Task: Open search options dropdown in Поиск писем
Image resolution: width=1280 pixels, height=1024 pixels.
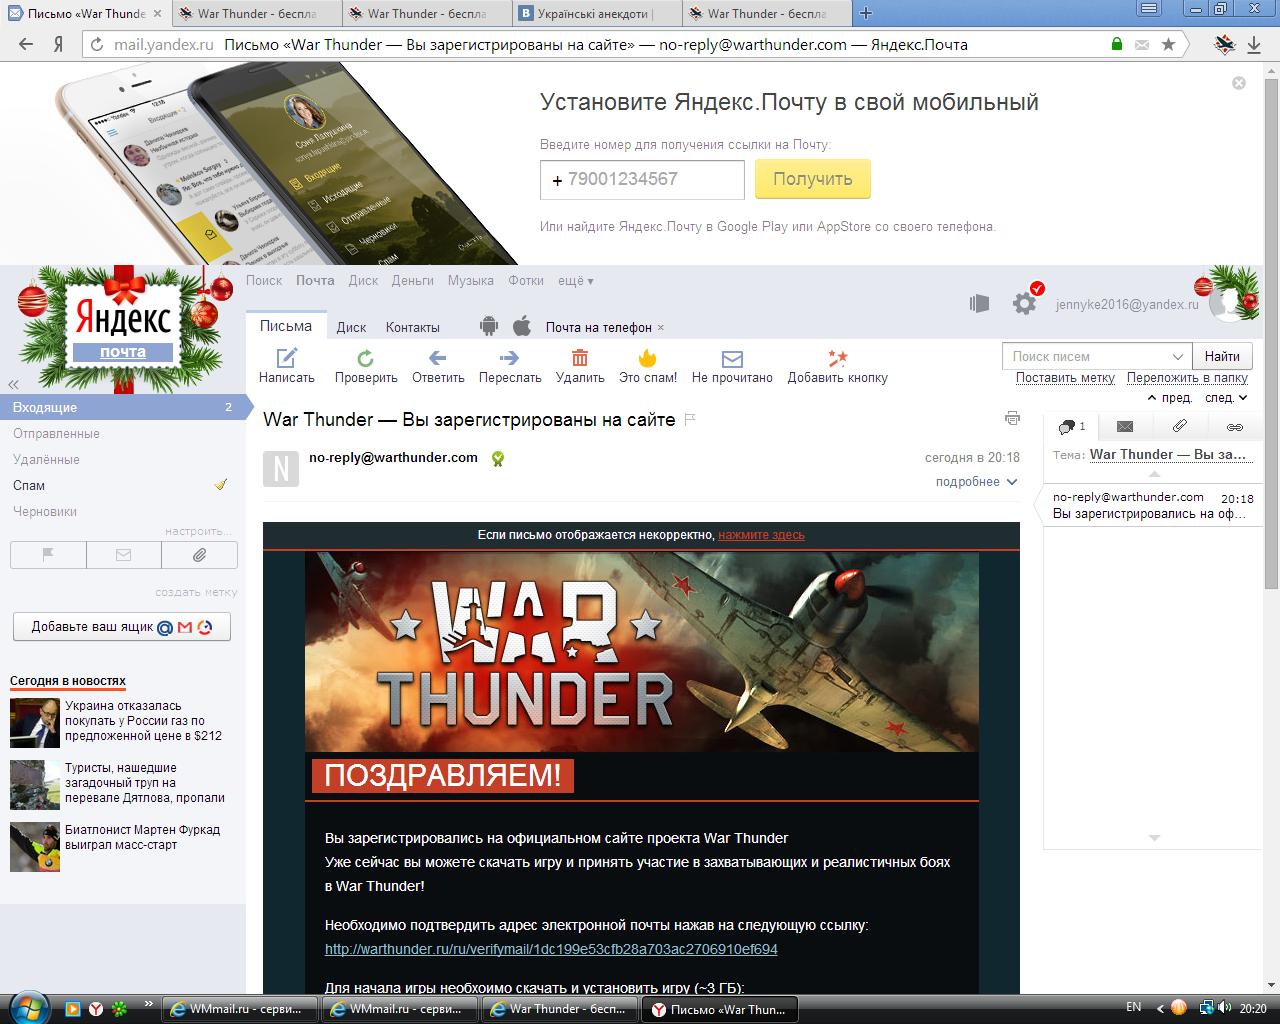Action: coord(1177,357)
